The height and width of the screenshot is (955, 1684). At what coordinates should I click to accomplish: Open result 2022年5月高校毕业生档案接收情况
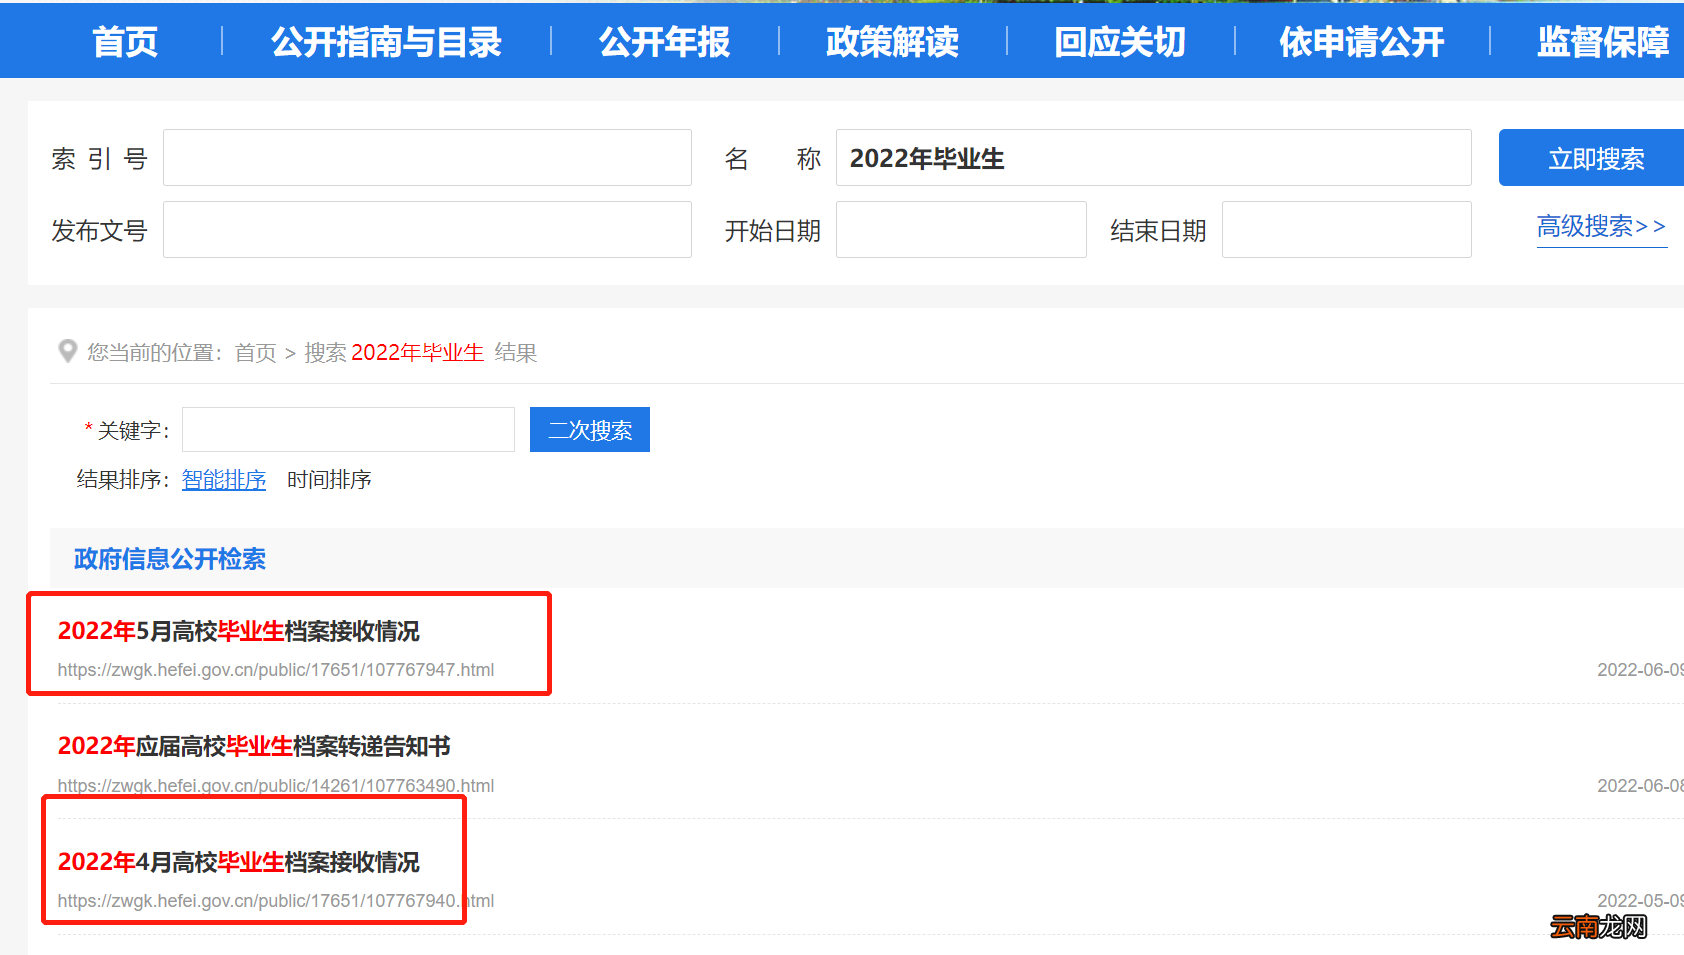tap(239, 631)
